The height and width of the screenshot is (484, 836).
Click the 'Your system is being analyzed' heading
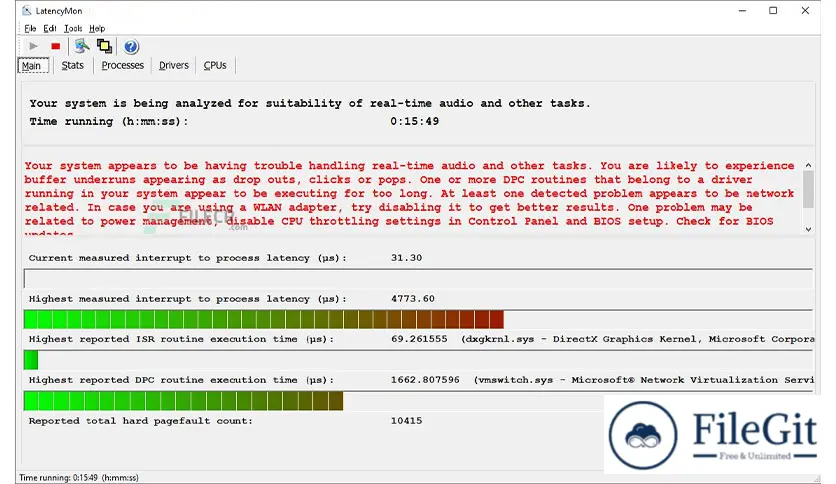click(310, 103)
